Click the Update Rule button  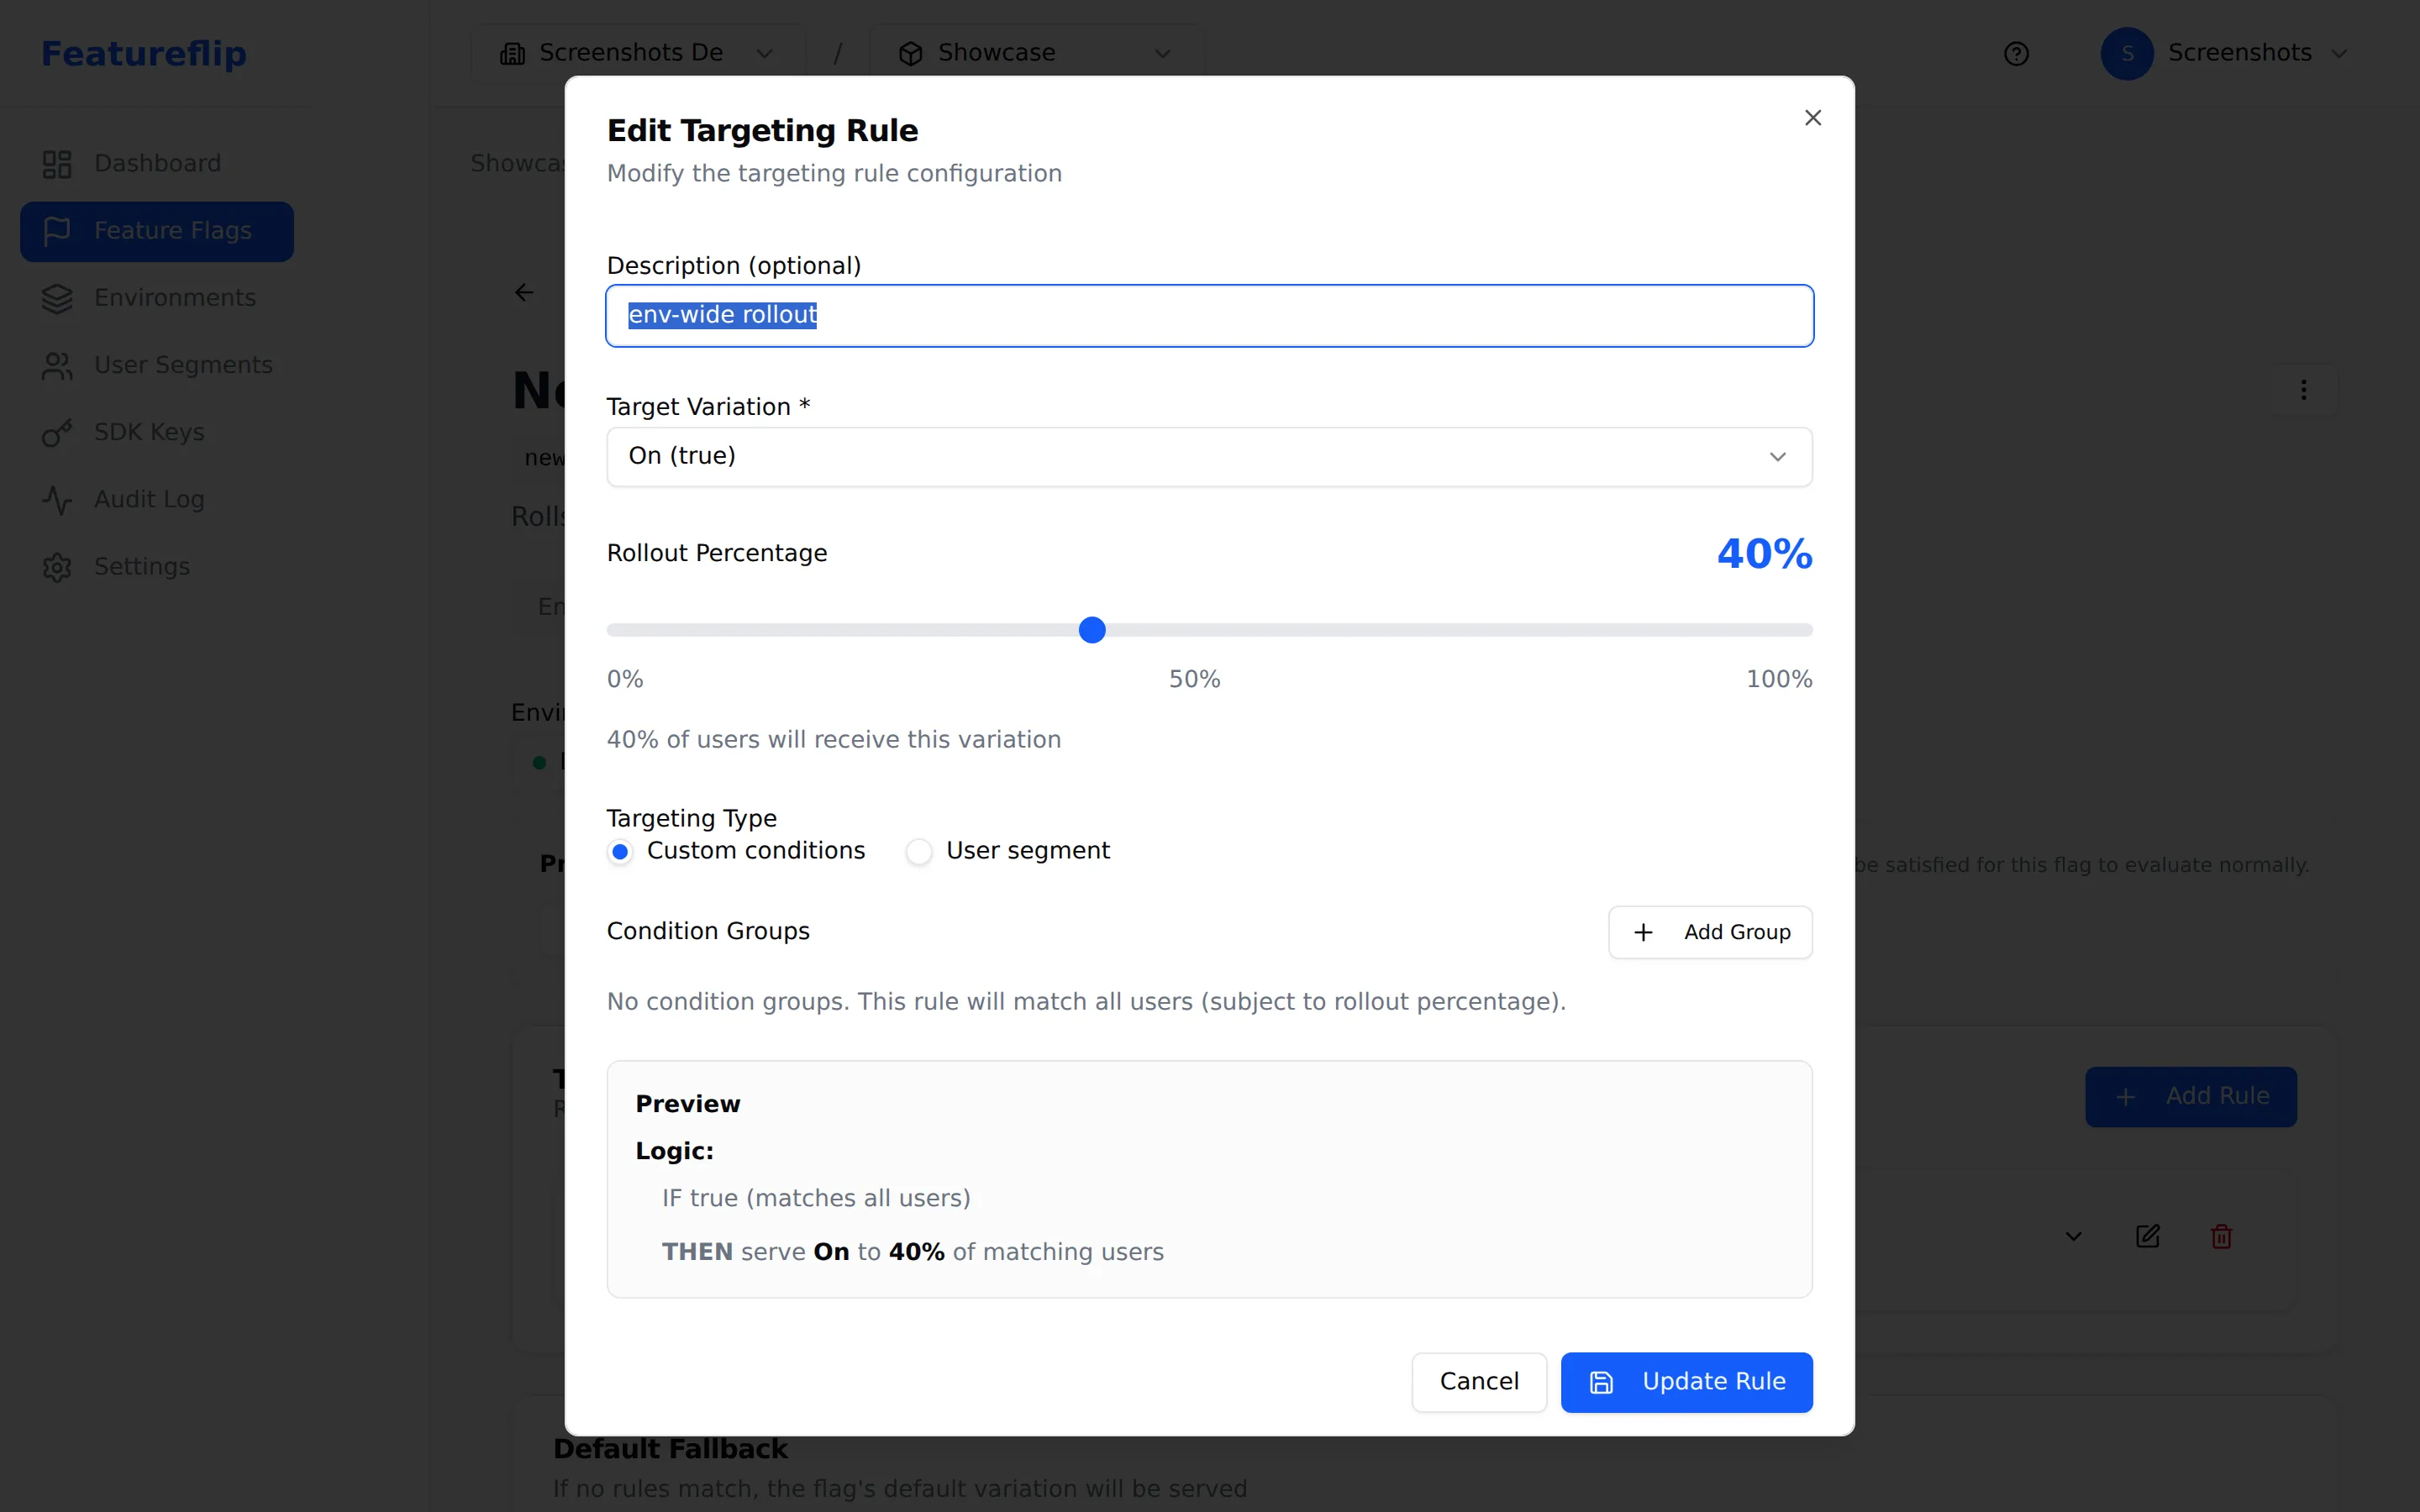1686,1382
